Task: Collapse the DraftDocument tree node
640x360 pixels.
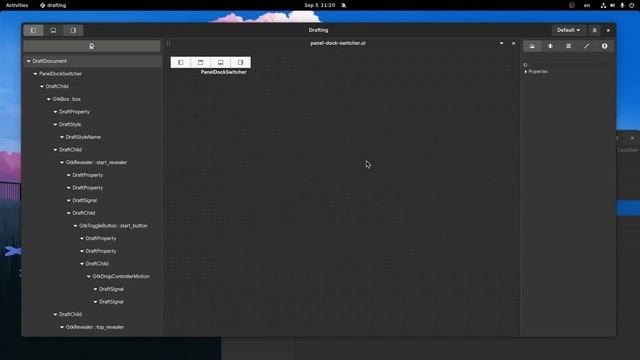Action: (x=29, y=61)
